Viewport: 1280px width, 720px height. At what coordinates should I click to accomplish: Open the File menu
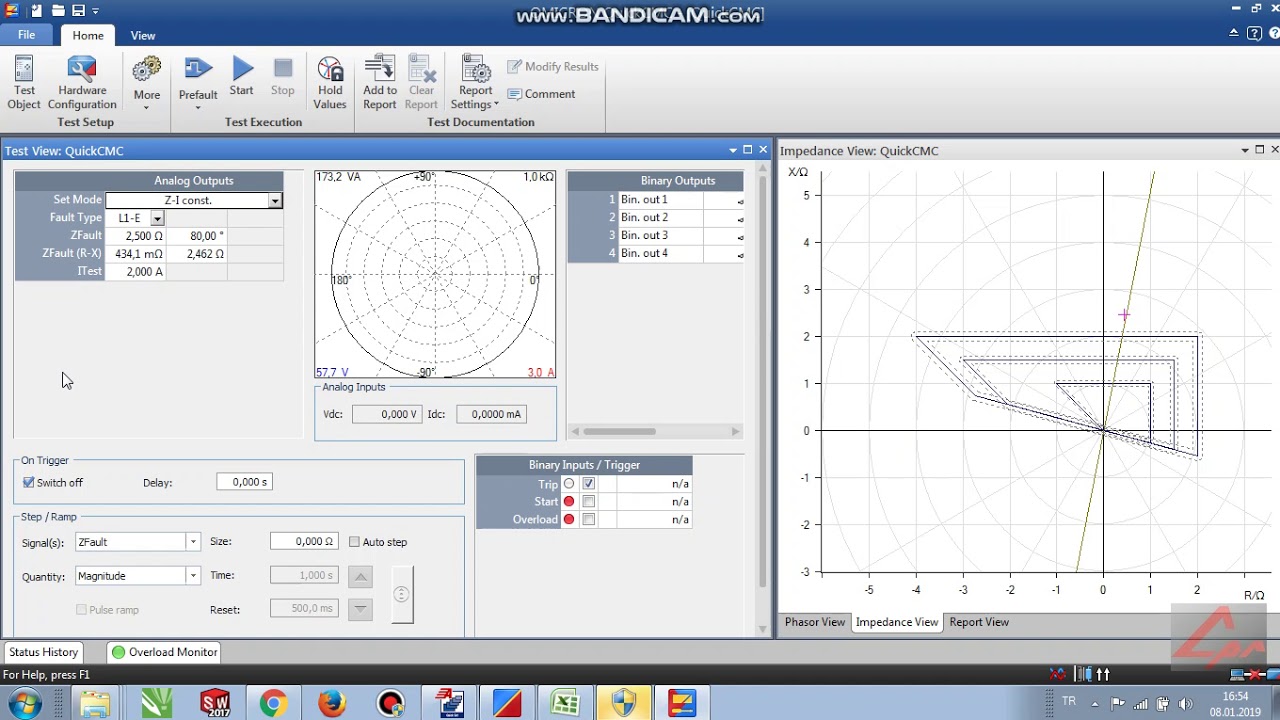(27, 35)
